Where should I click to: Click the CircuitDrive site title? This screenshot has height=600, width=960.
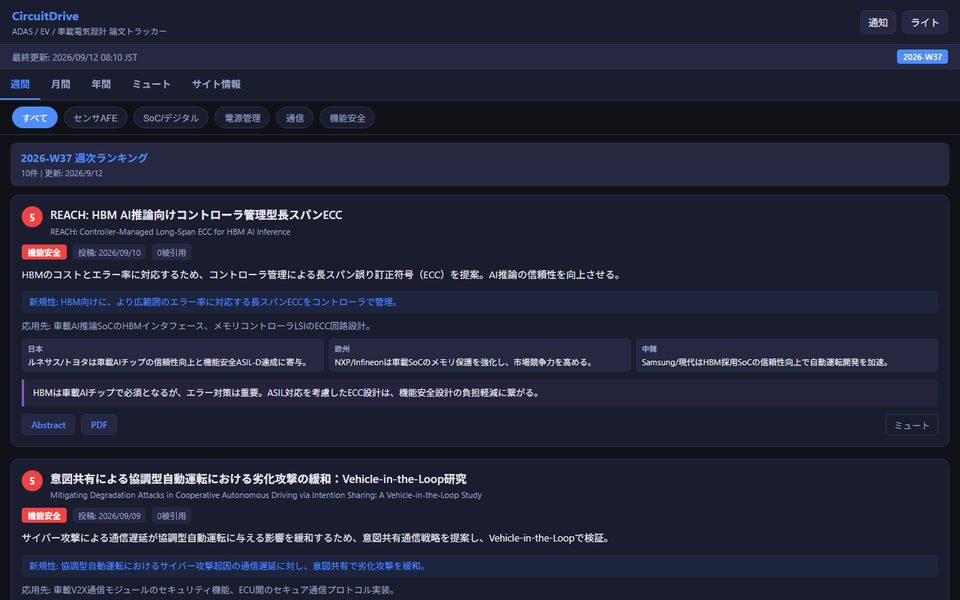[45, 16]
